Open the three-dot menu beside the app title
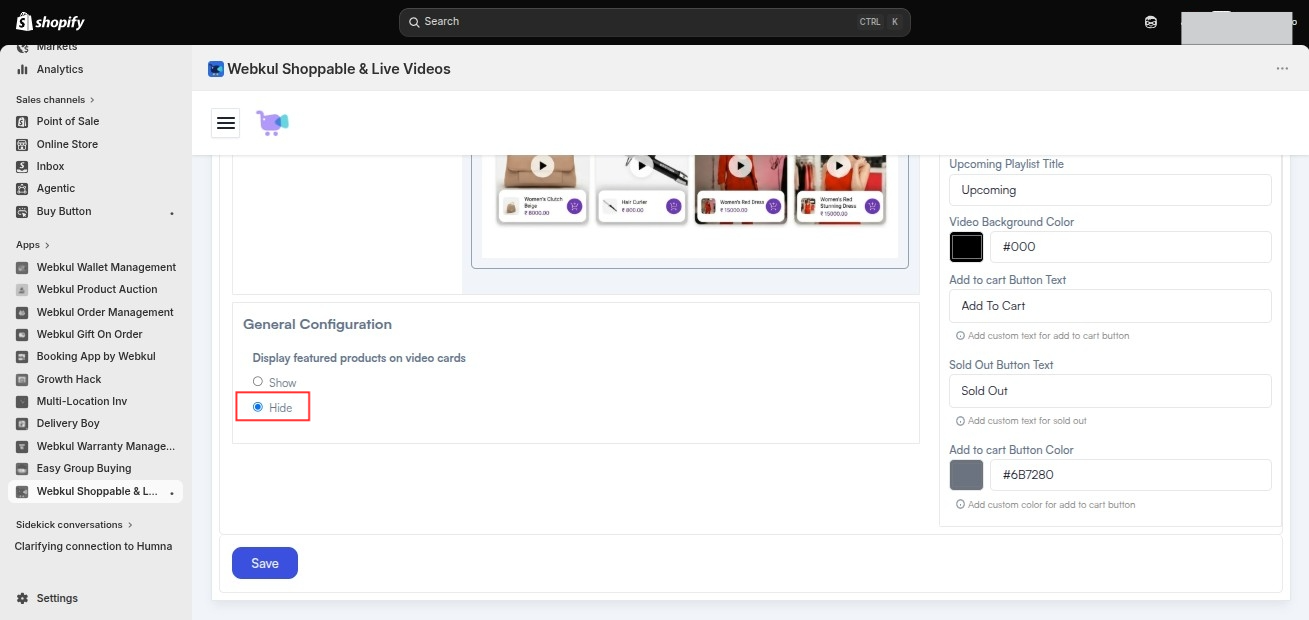The height and width of the screenshot is (620, 1309). click(1282, 69)
